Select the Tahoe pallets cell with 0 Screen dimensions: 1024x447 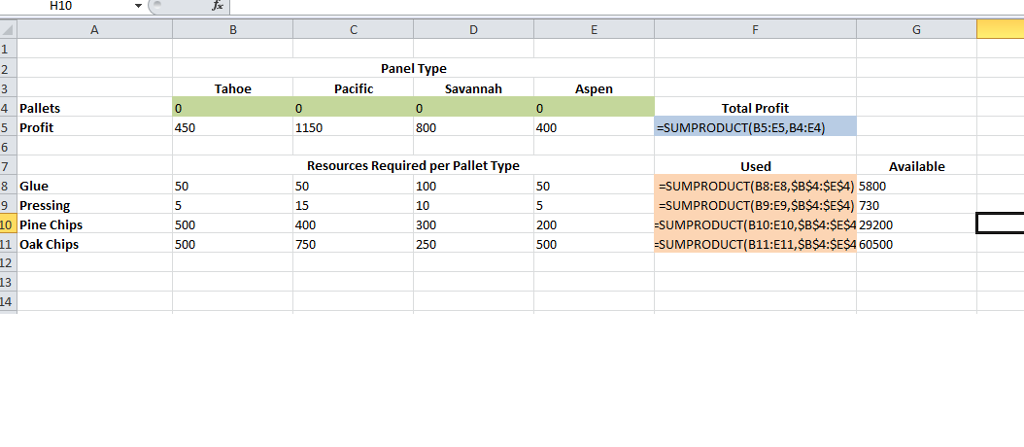[232, 107]
